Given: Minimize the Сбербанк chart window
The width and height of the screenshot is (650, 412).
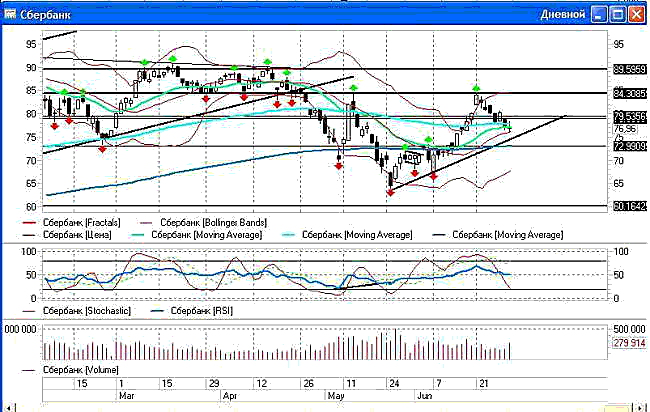Looking at the screenshot, I should coord(598,15).
